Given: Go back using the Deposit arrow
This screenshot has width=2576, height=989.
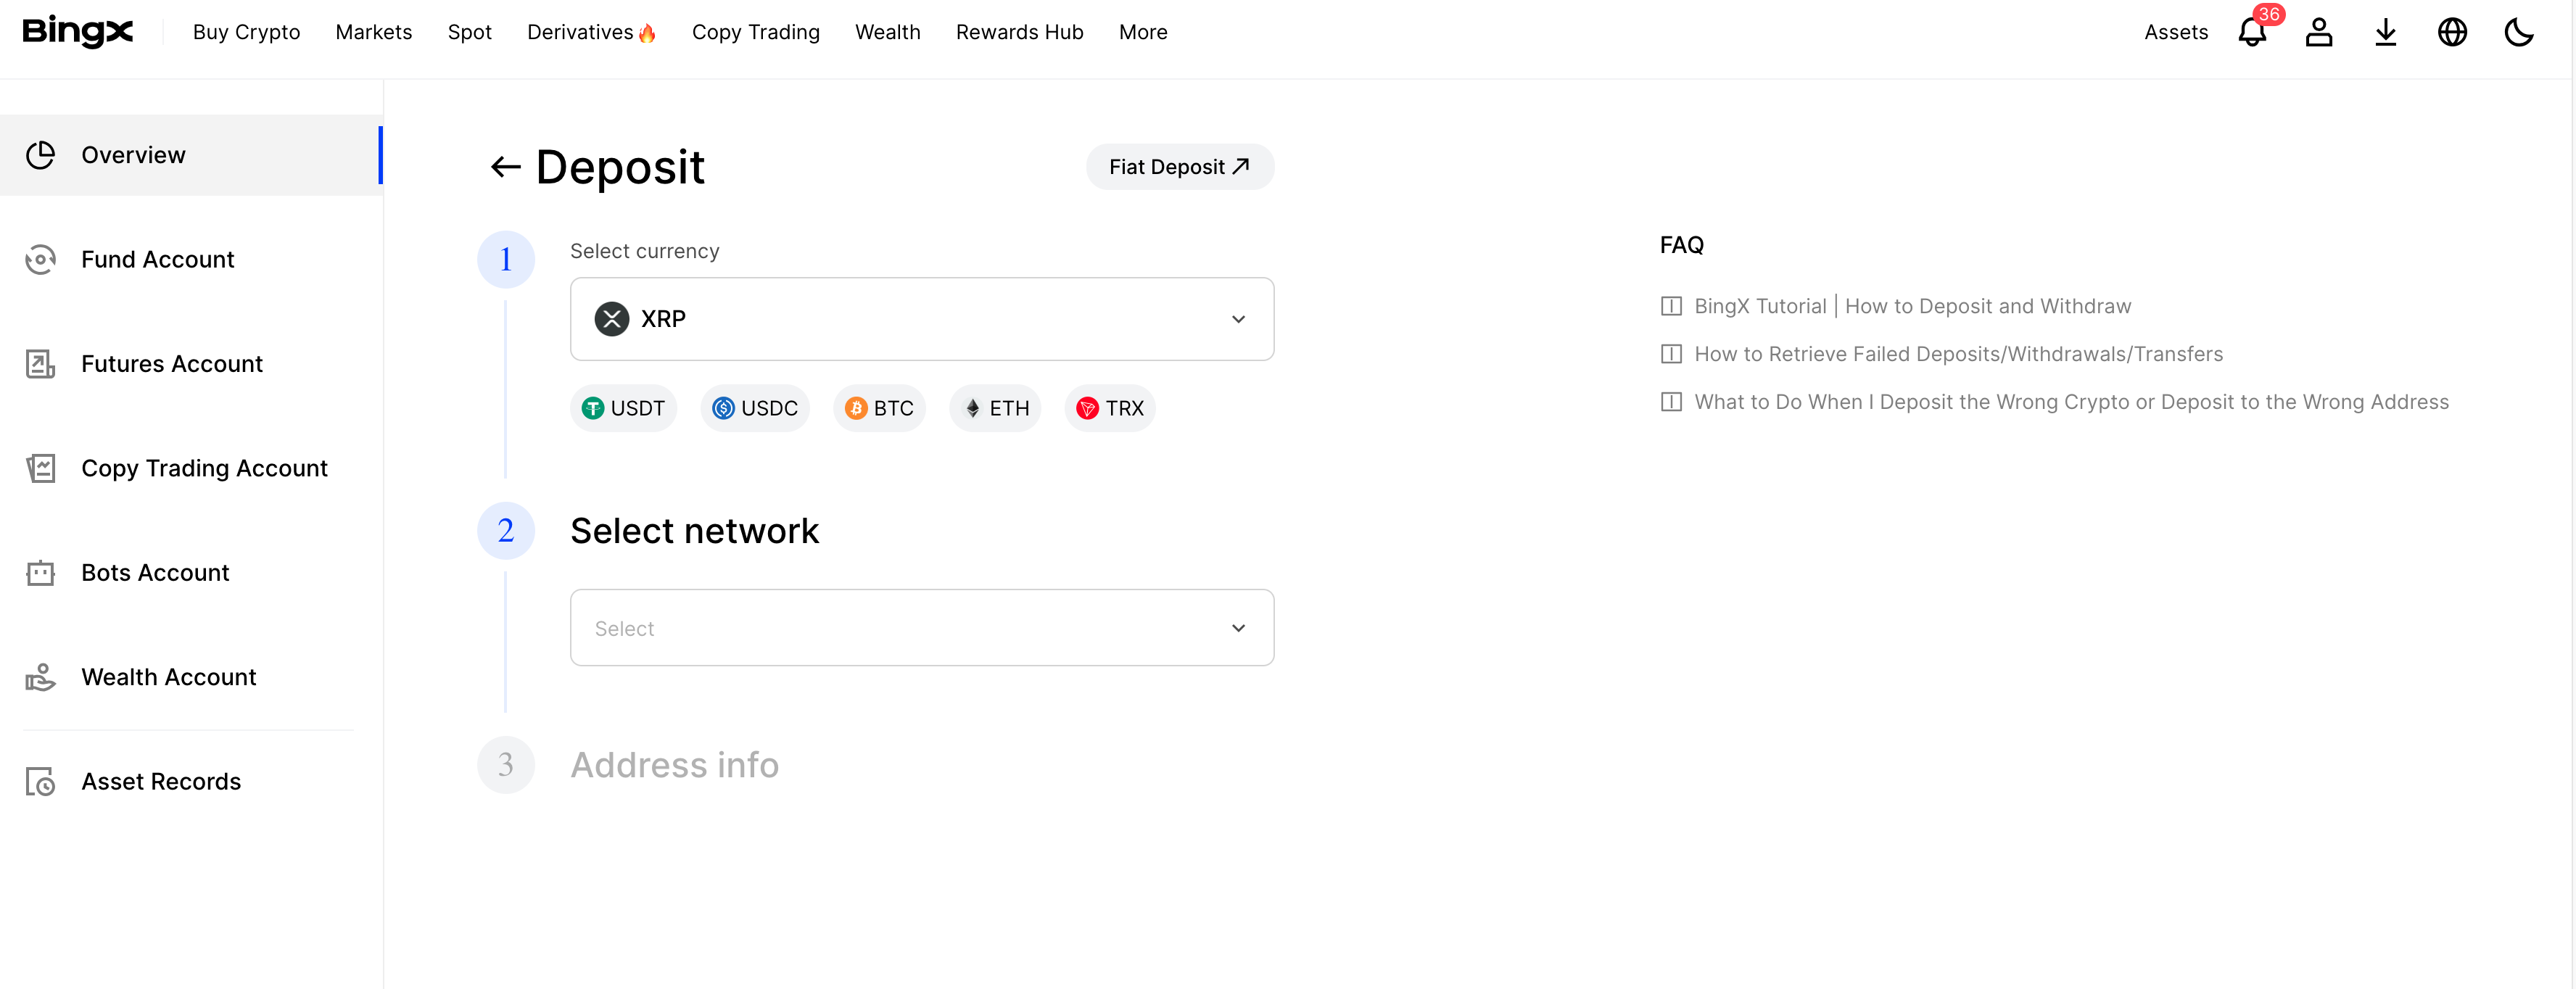Looking at the screenshot, I should [505, 167].
